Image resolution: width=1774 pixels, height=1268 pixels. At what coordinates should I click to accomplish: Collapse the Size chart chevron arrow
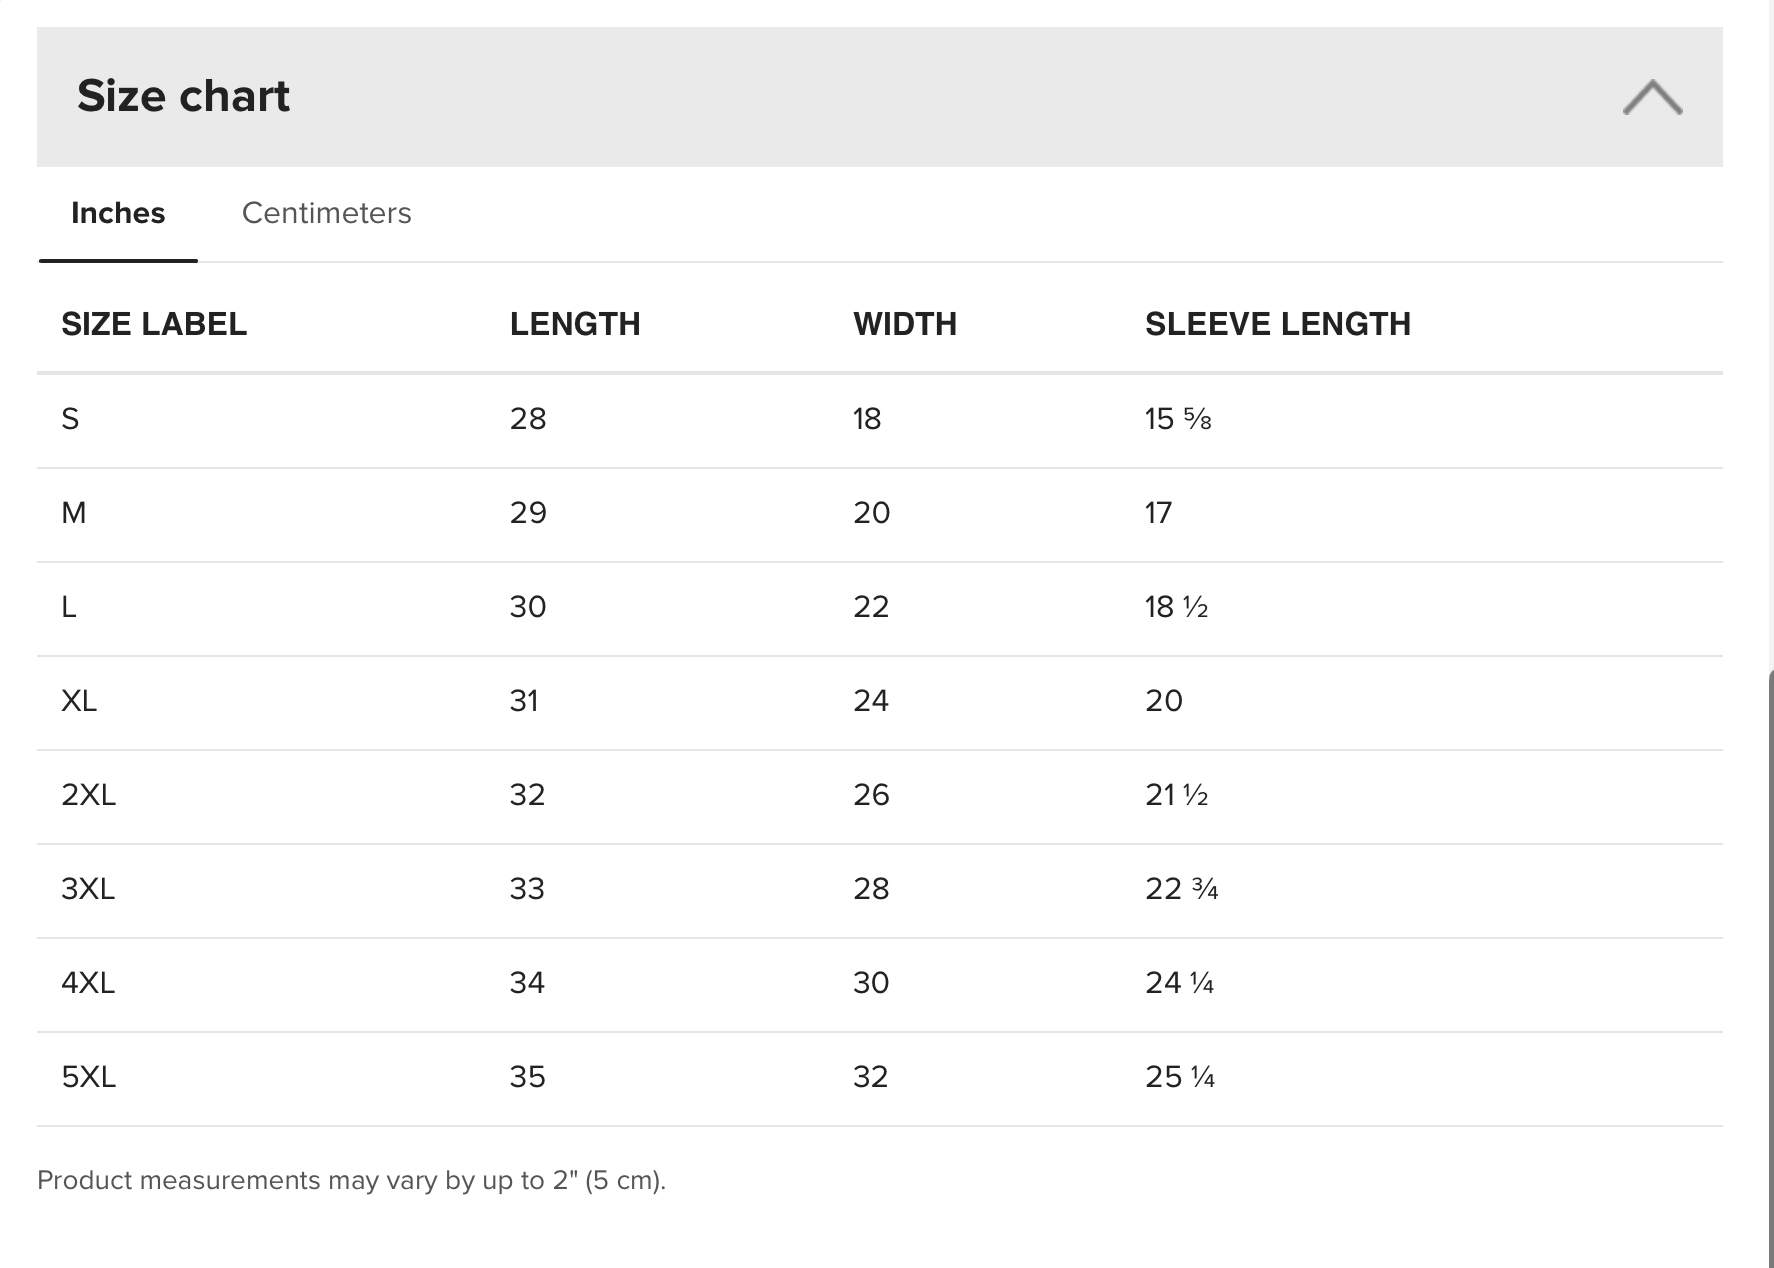coord(1652,97)
